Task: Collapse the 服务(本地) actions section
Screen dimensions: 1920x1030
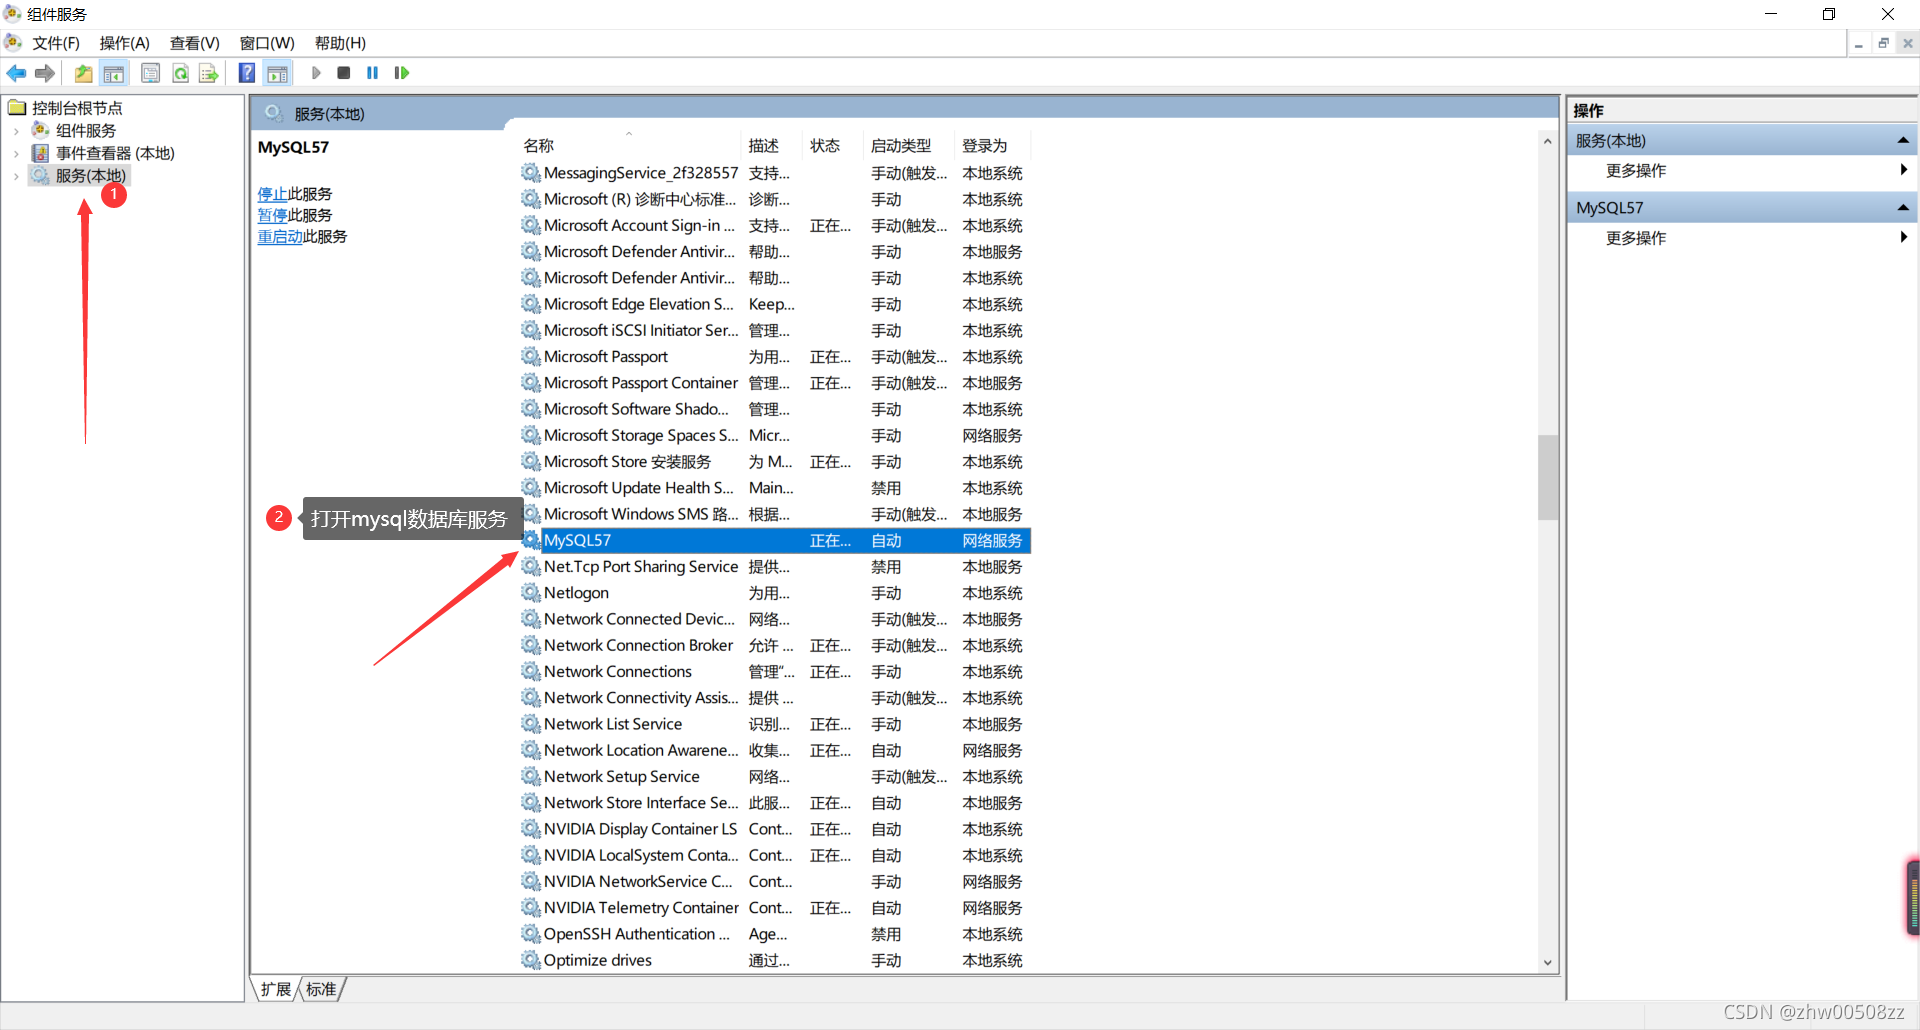Action: click(x=1902, y=141)
